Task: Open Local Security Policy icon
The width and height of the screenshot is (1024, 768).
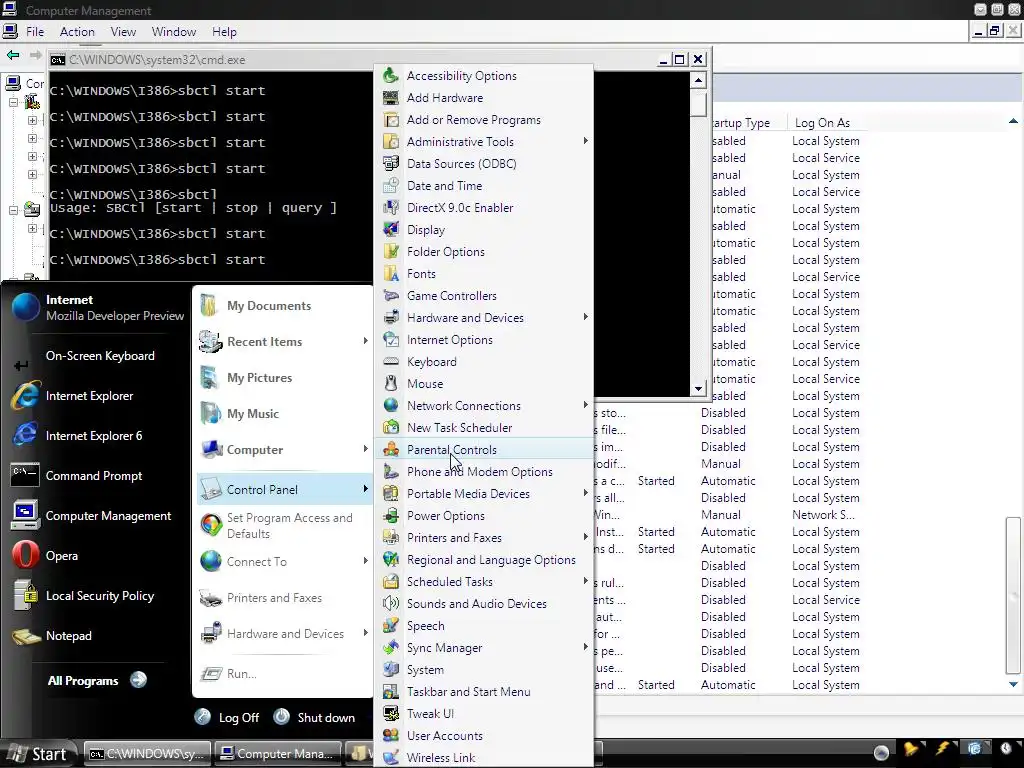Action: pos(25,596)
